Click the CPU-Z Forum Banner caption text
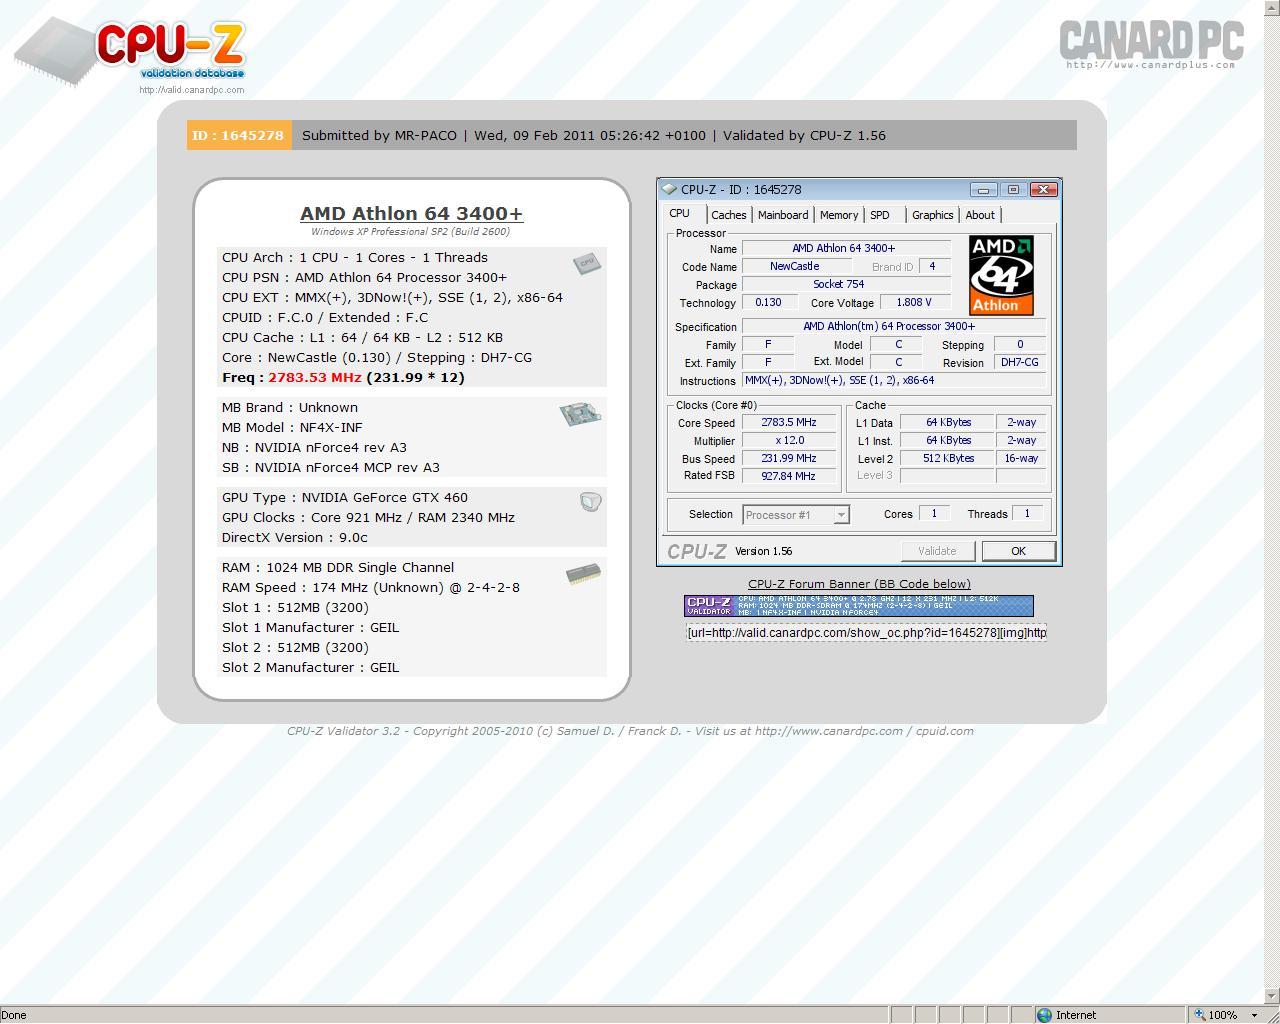This screenshot has height=1024, width=1280. tap(859, 584)
